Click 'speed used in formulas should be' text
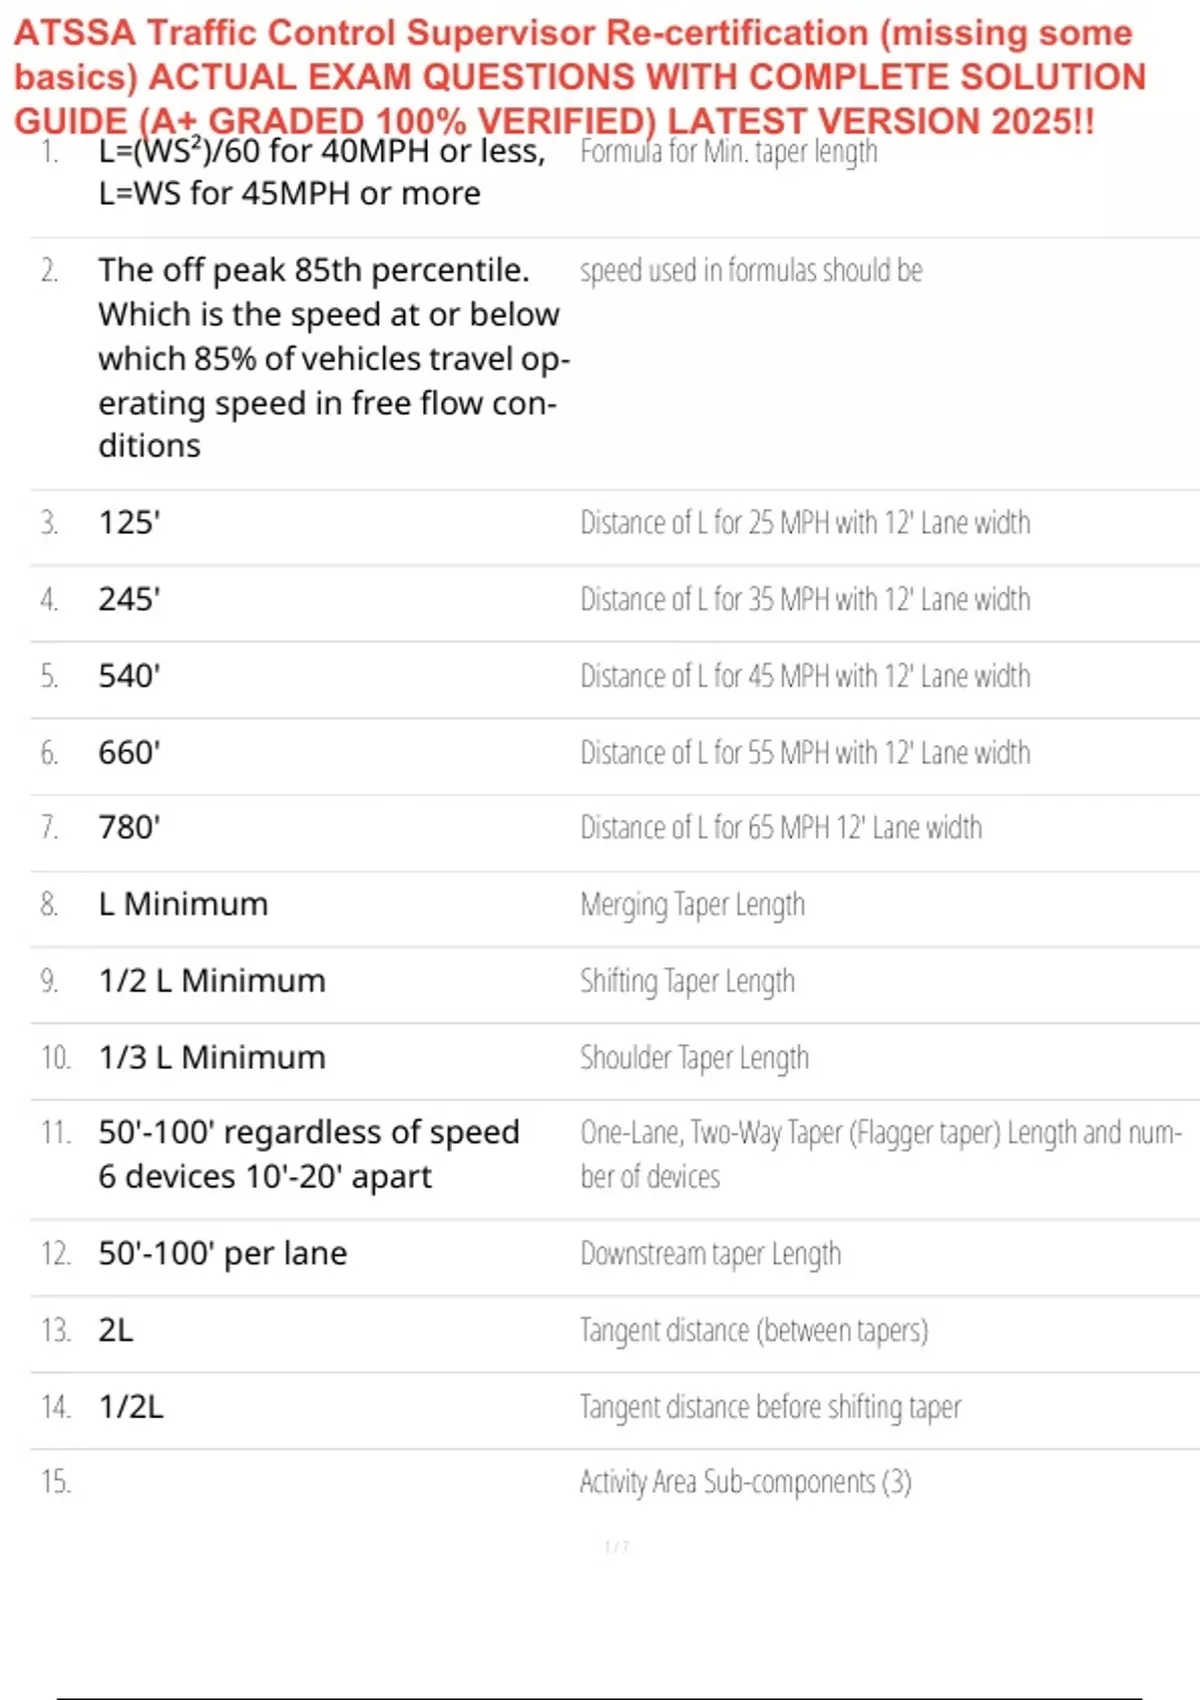 (751, 271)
